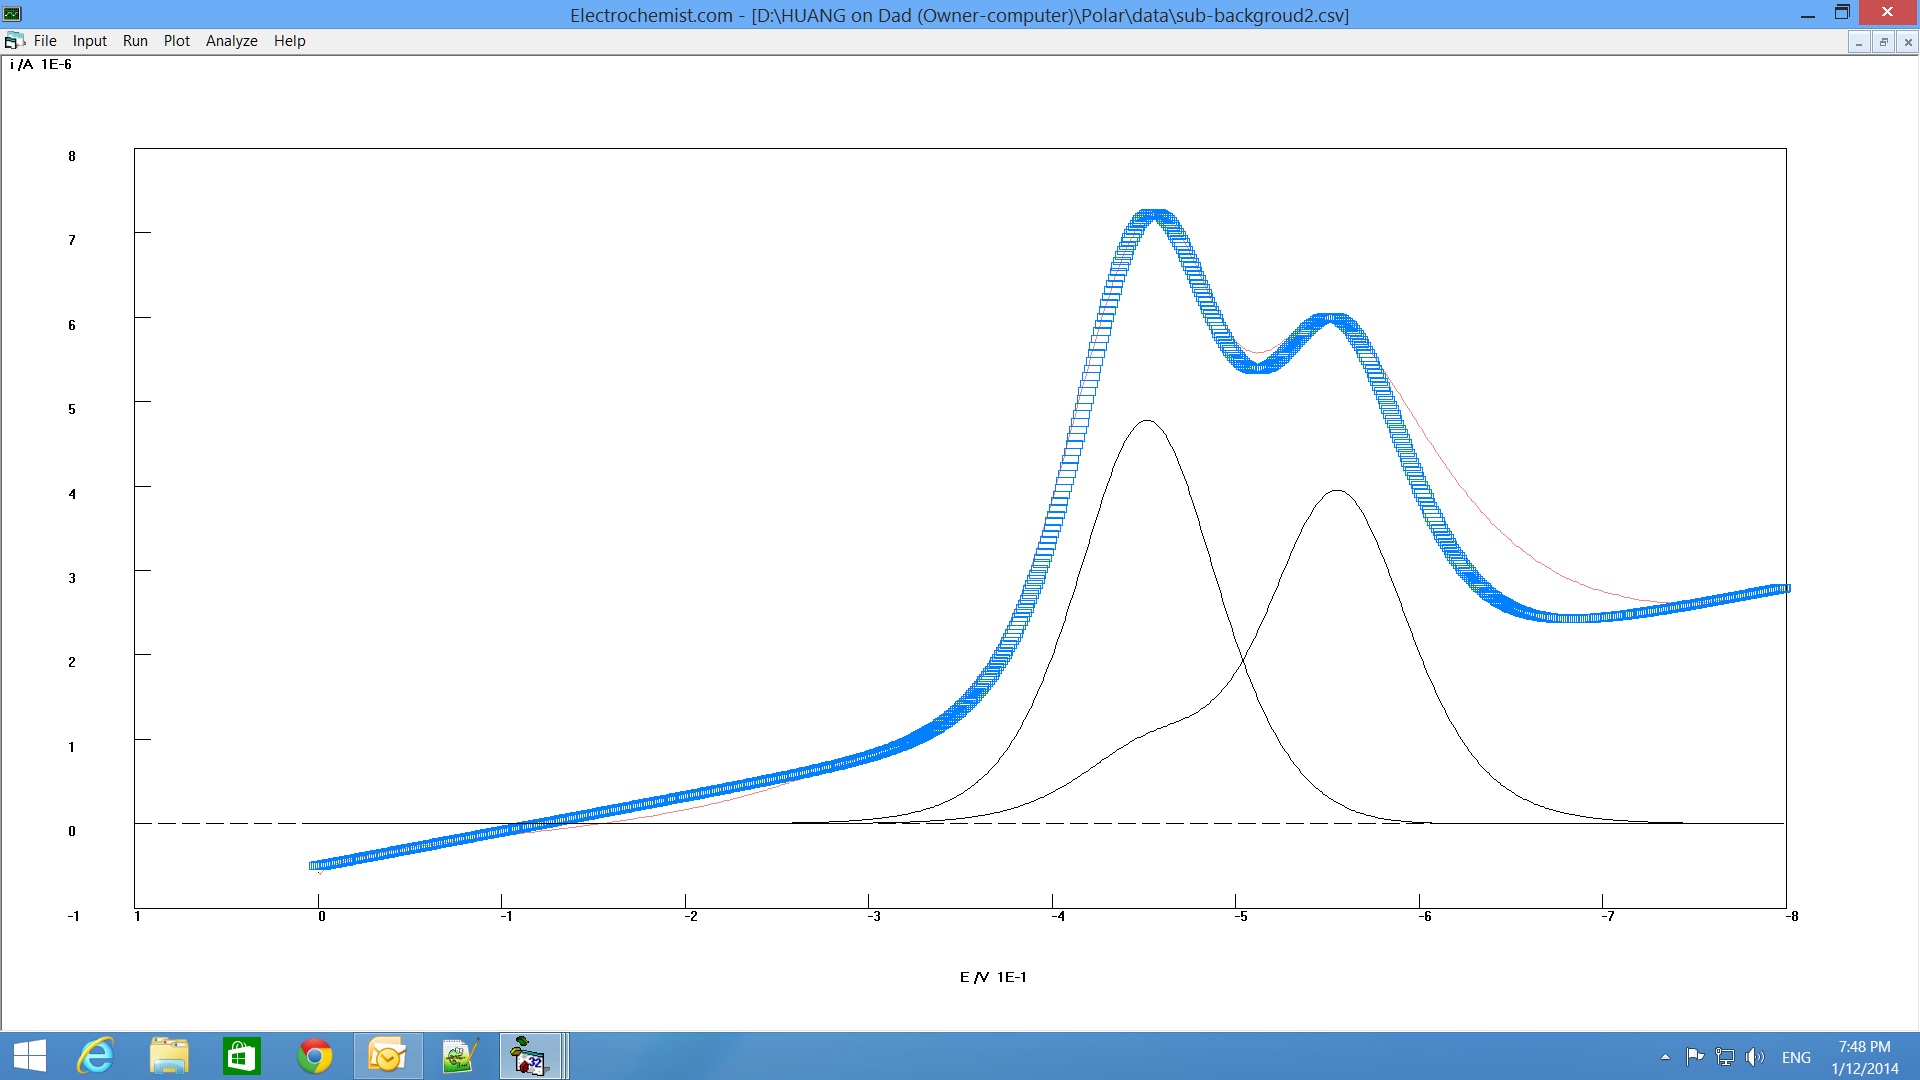Open the Notepad++ taskbar icon
Viewport: 1920px width, 1080px height.
[460, 1056]
